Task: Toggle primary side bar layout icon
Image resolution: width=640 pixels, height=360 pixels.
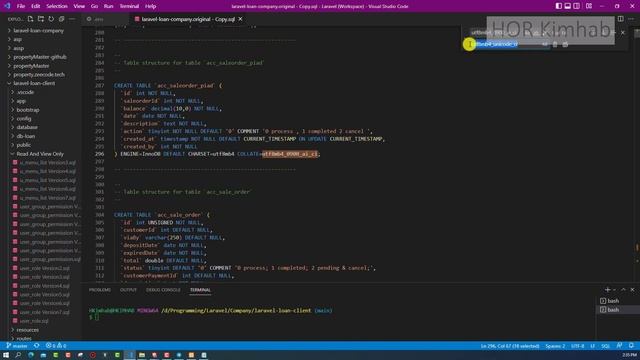Action: 558,6
